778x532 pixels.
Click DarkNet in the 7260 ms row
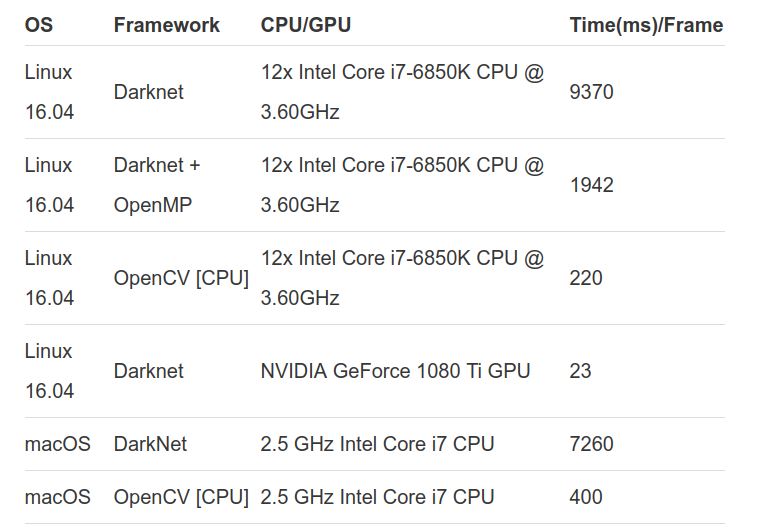pyautogui.click(x=150, y=444)
